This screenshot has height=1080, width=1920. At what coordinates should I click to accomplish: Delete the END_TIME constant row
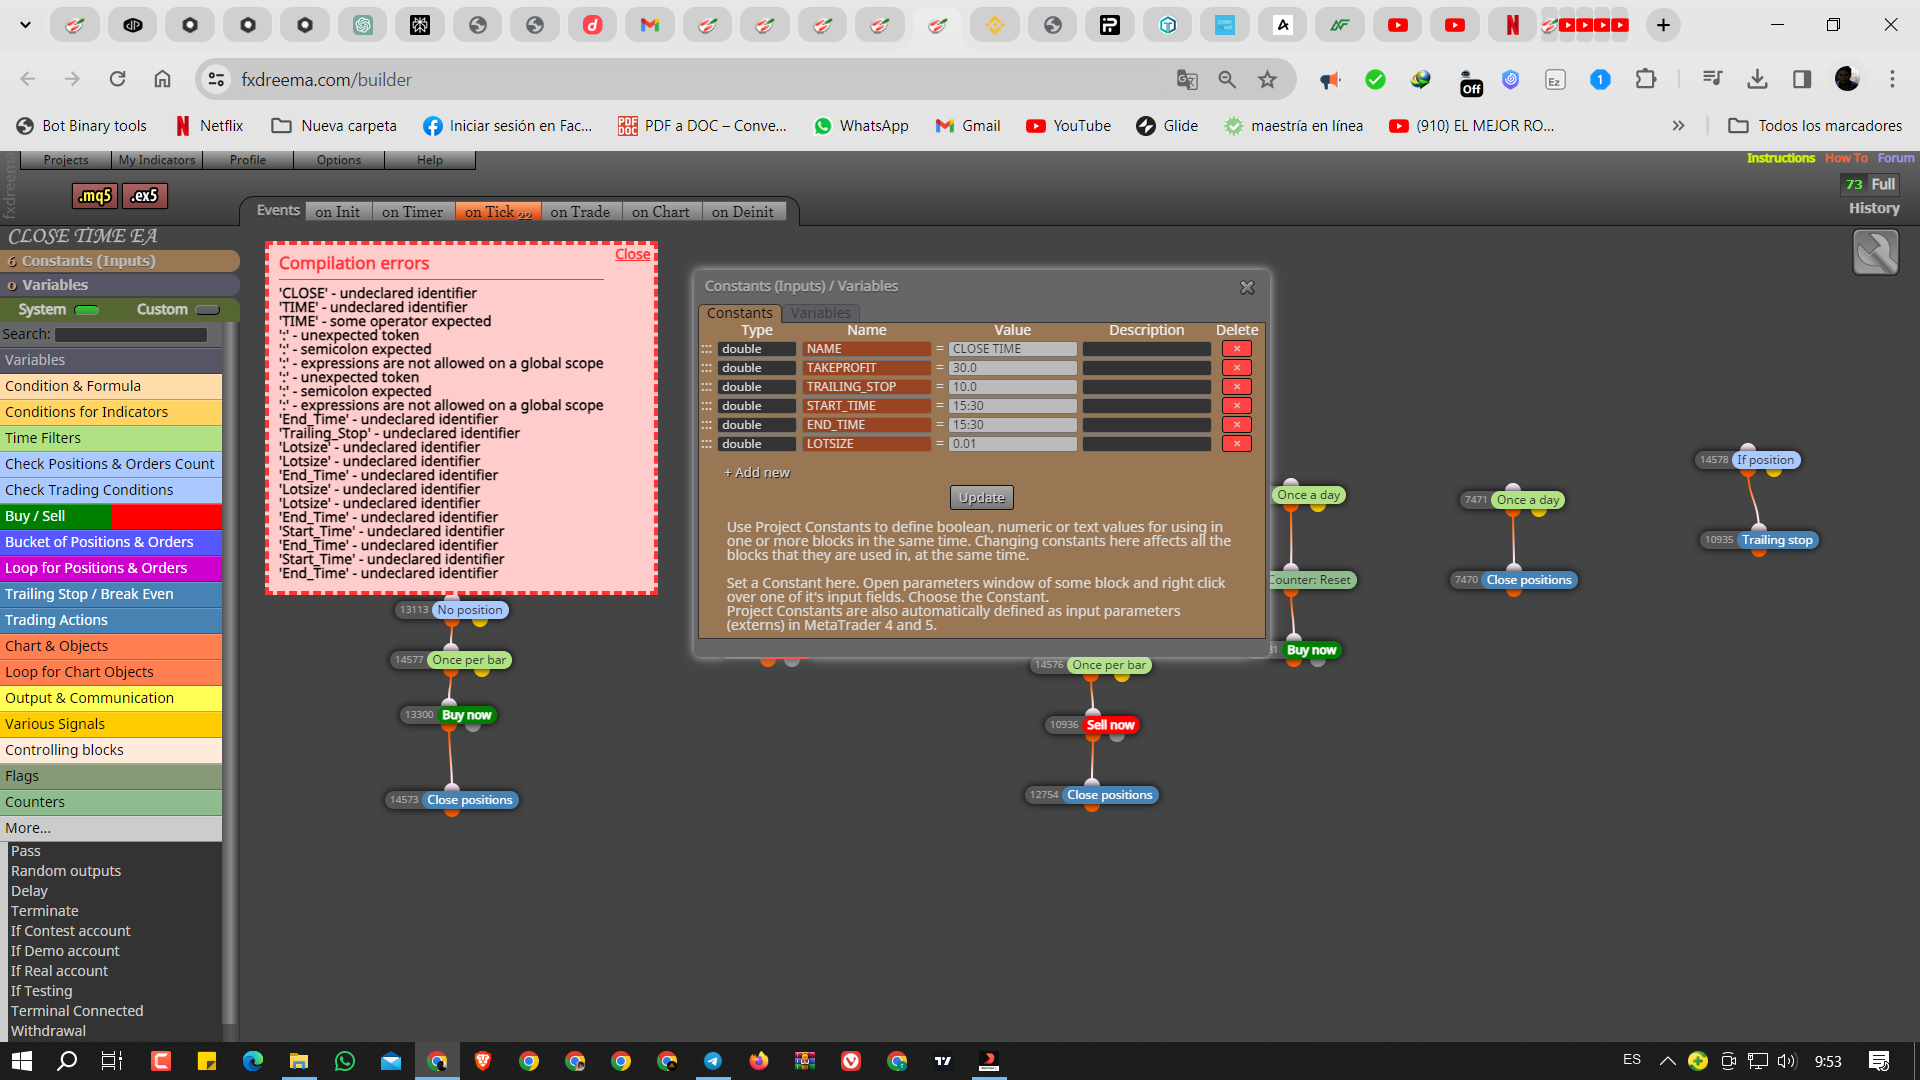1237,425
